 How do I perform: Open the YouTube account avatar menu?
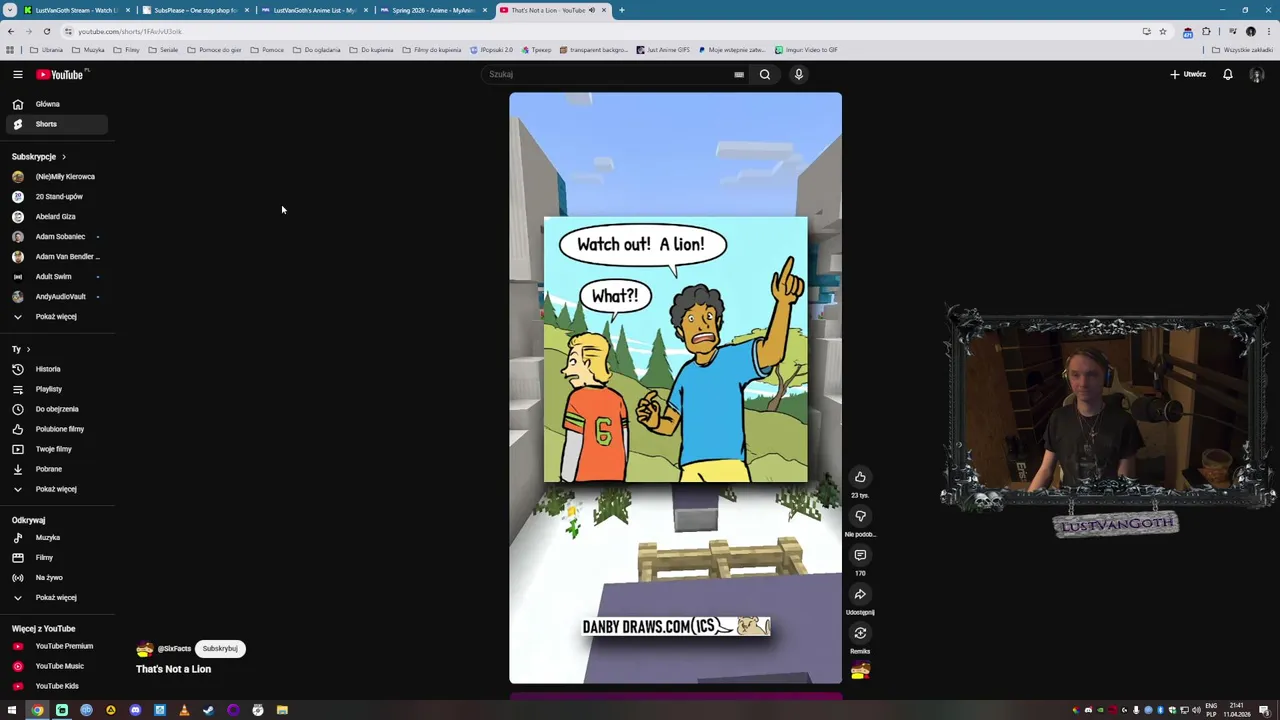(x=1257, y=75)
